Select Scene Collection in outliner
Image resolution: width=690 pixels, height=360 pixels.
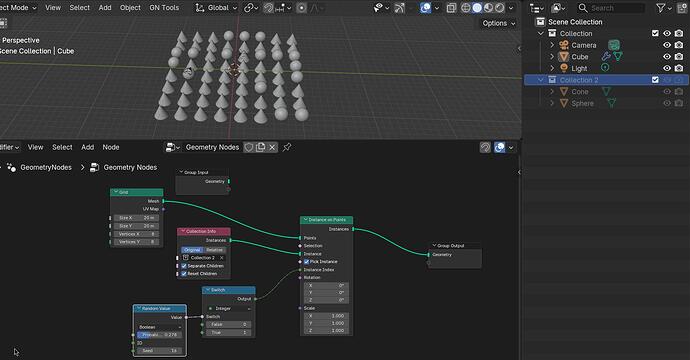coord(575,22)
